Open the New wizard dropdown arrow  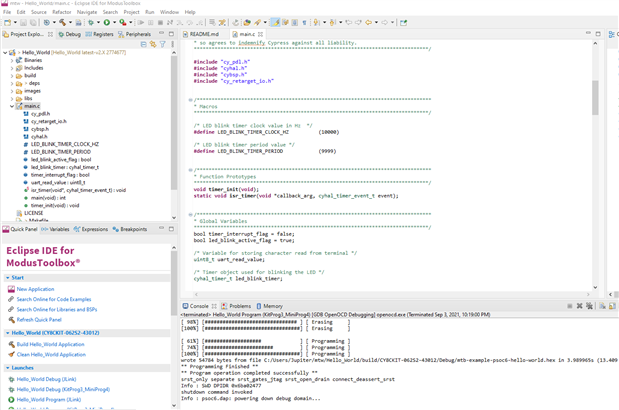[15, 22]
